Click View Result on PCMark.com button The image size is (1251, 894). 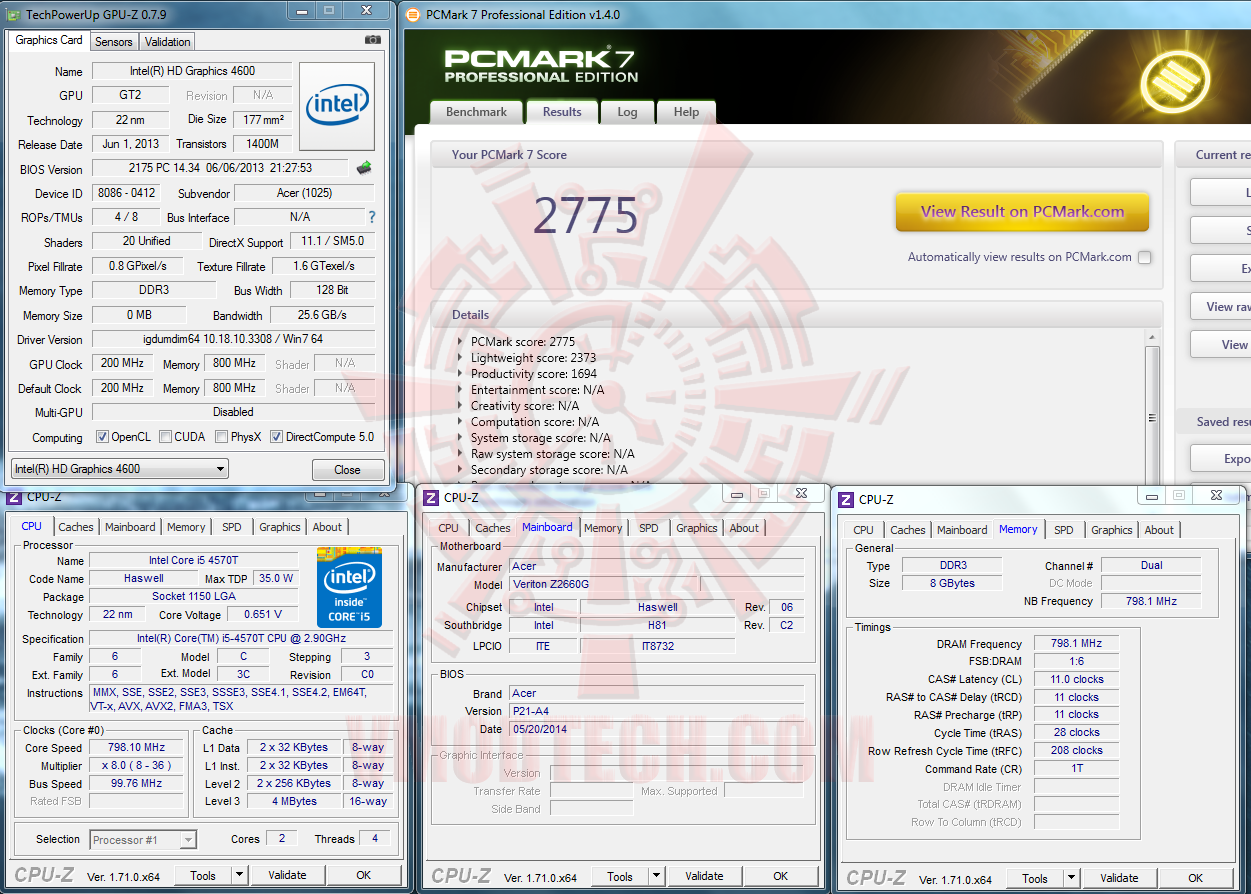[1022, 212]
